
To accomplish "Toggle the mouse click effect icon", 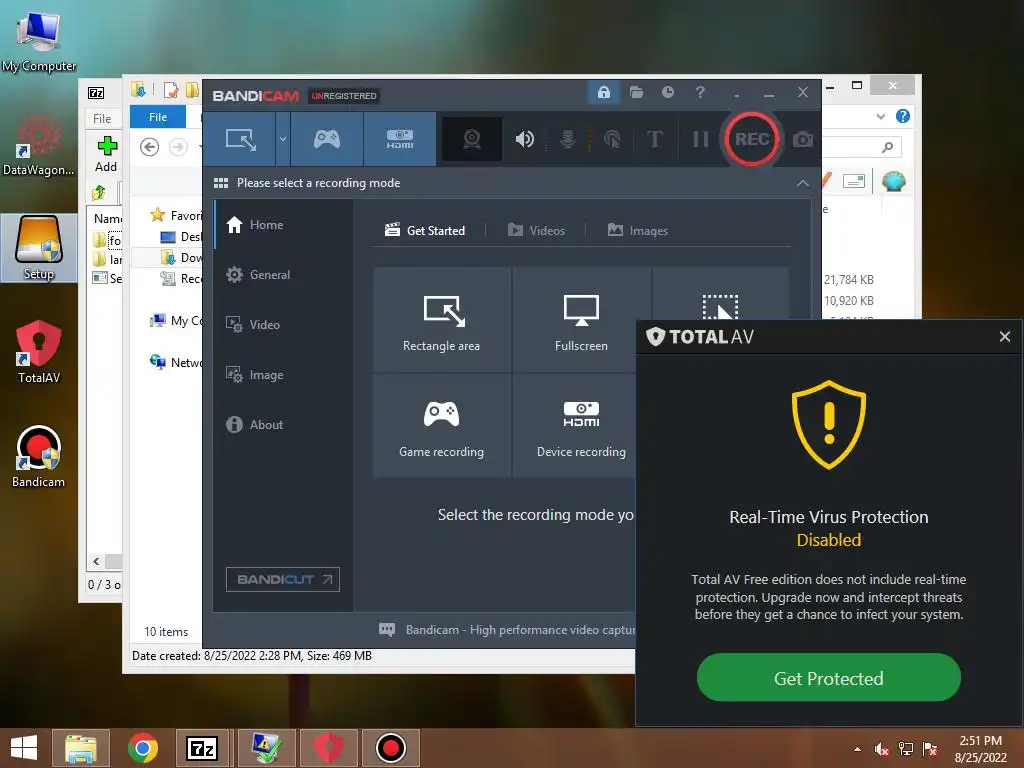I will coord(612,139).
